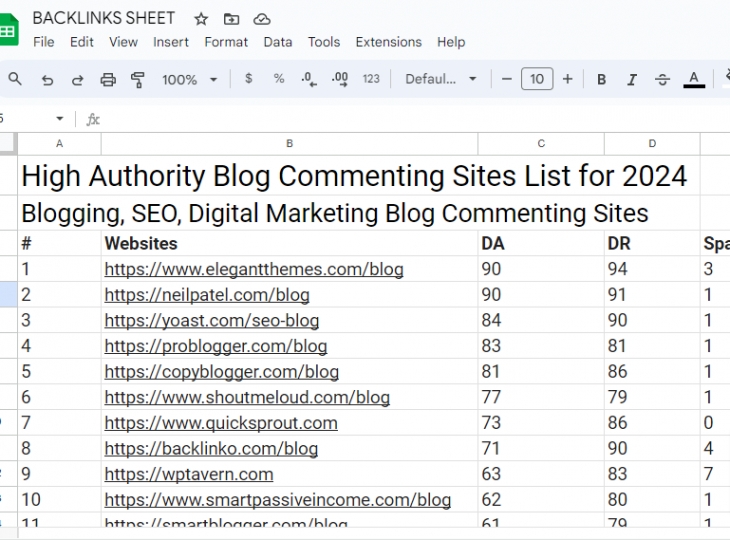Open the neilpatel.com/blog link
The width and height of the screenshot is (730, 540).
tap(207, 295)
